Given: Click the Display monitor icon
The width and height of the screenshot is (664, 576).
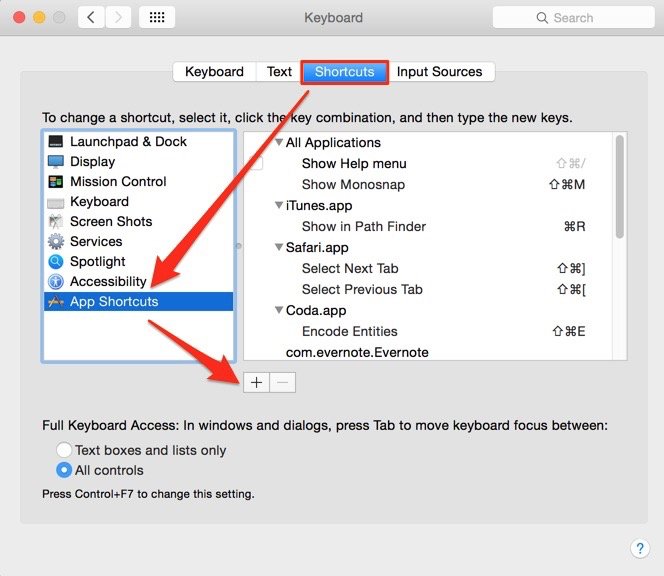Looking at the screenshot, I should click(55, 161).
